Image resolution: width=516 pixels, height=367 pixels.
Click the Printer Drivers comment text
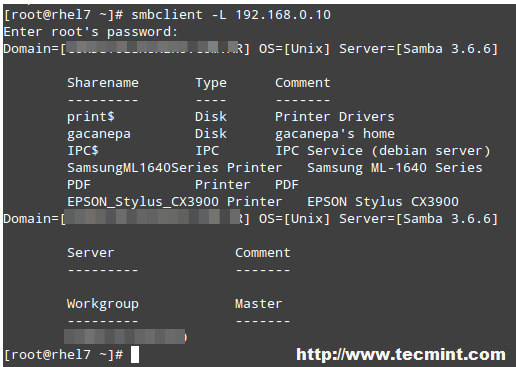click(x=335, y=117)
